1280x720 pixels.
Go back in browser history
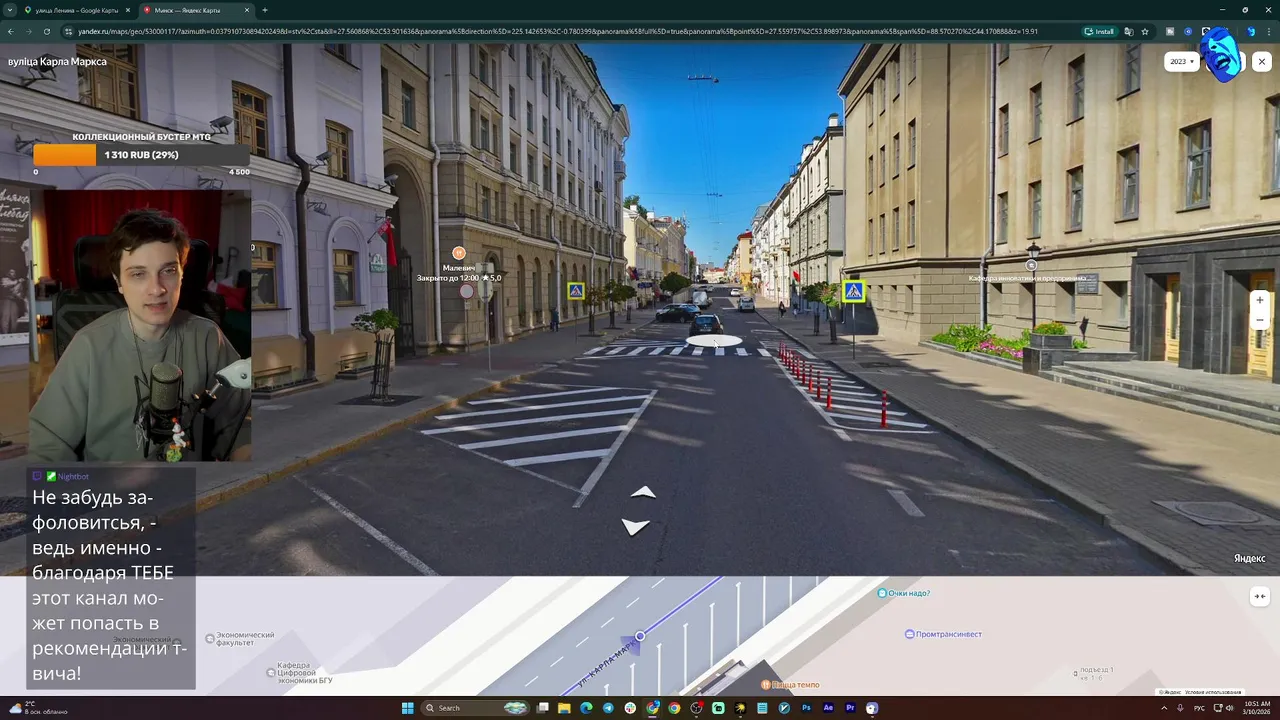[10, 31]
